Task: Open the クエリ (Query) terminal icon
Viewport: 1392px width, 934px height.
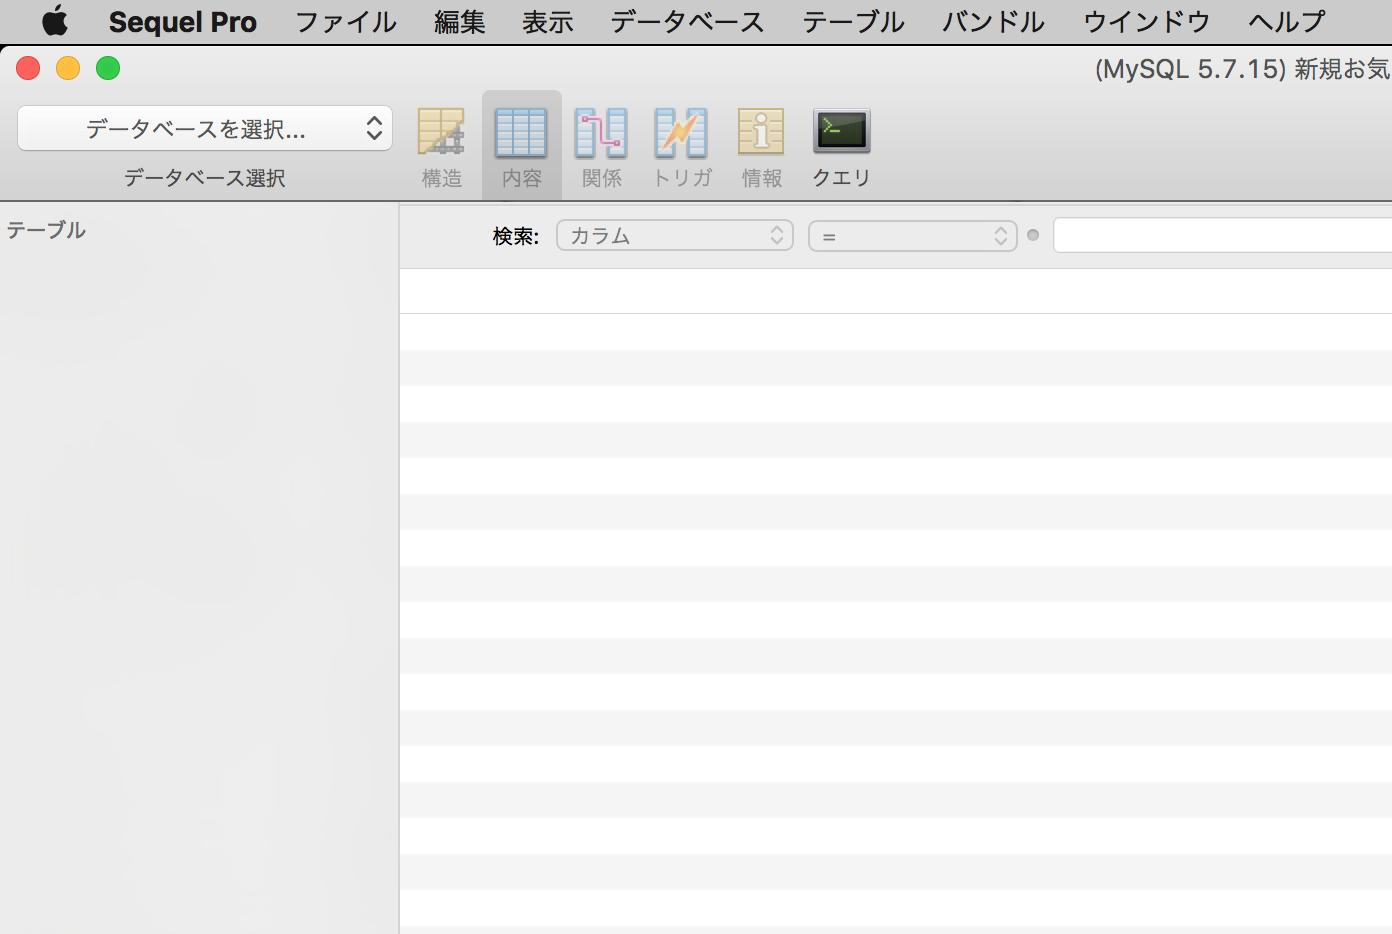Action: tap(841, 133)
